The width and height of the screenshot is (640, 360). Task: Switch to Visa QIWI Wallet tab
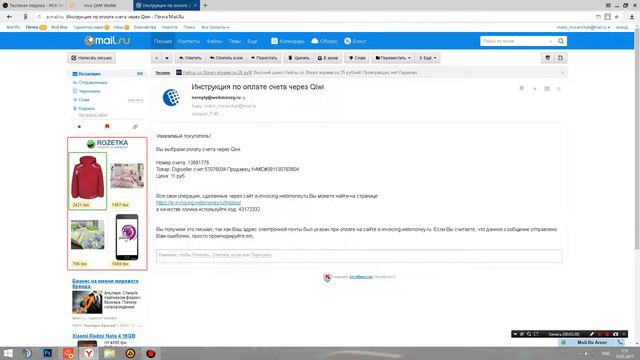100,5
